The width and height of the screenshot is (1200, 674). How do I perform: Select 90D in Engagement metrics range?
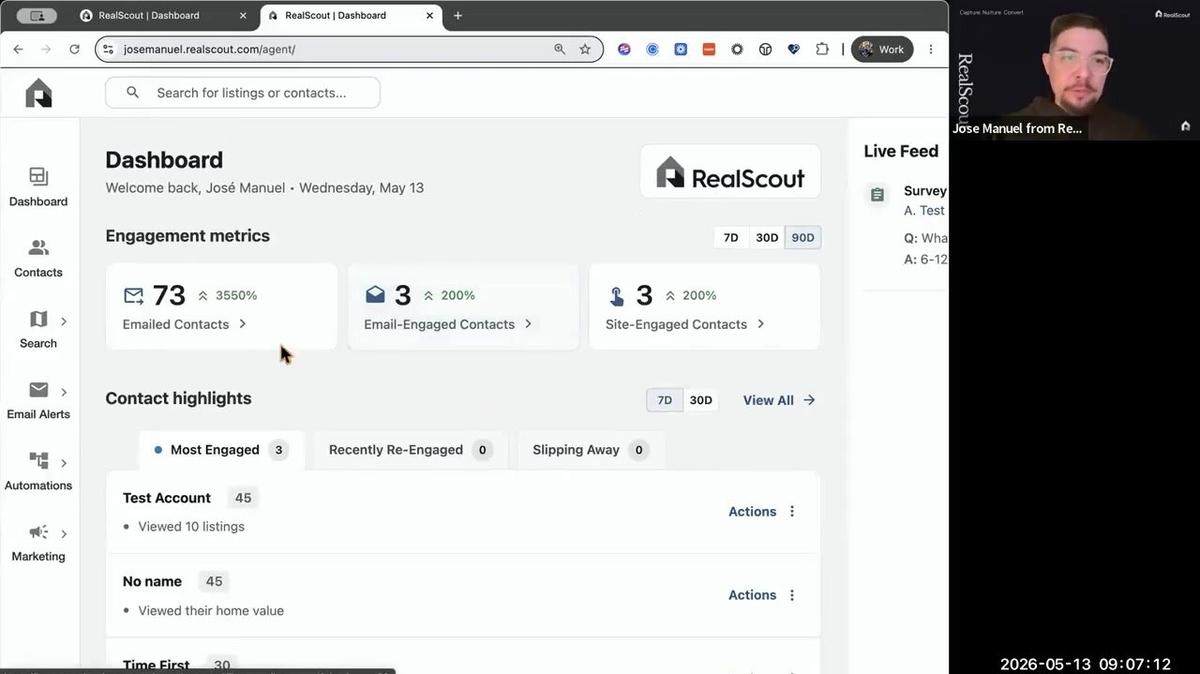803,238
